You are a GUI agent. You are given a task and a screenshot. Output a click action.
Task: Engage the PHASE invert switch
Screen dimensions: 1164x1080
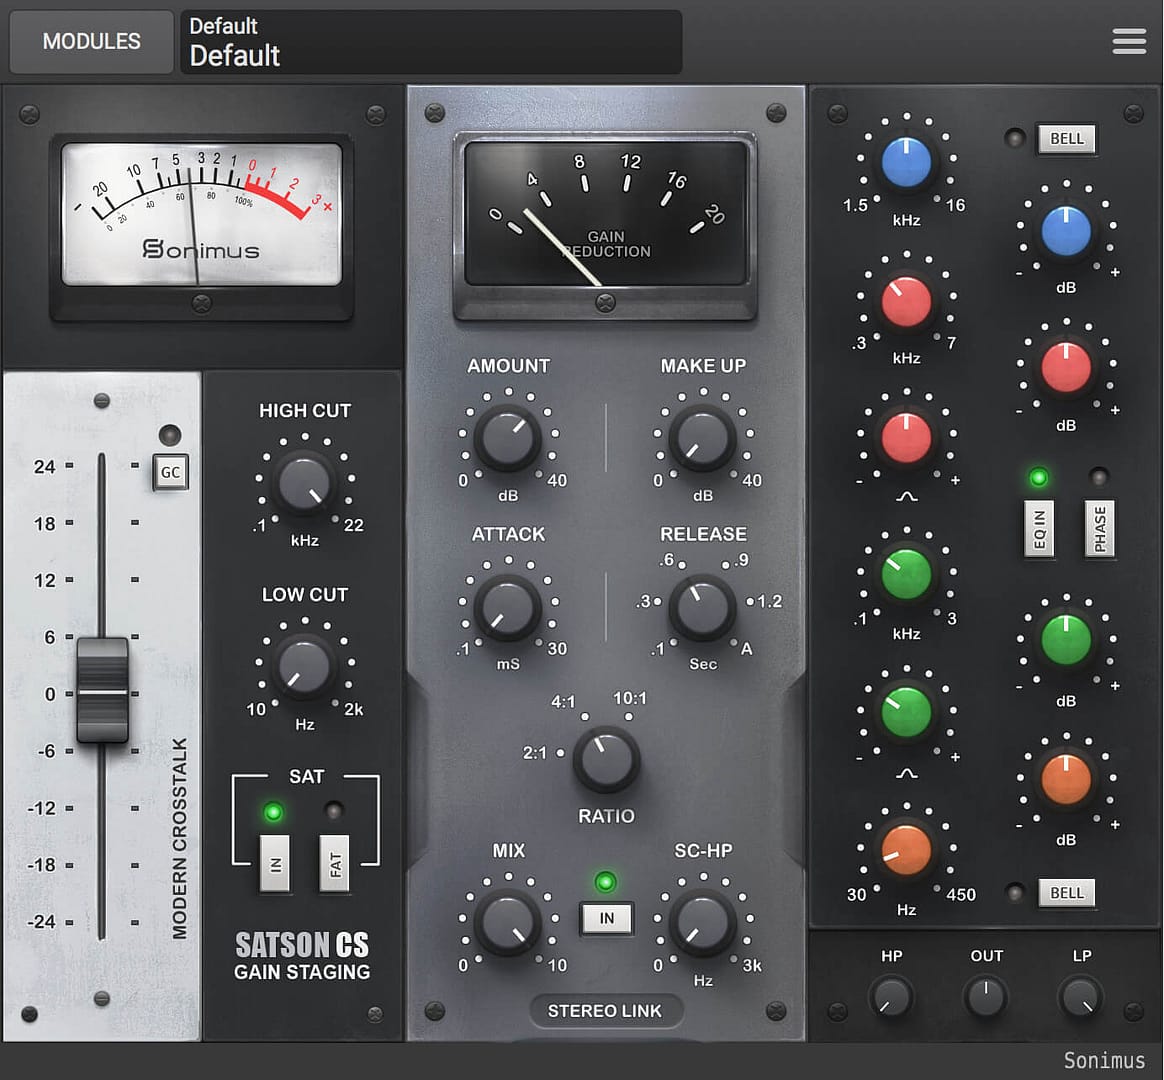[x=1100, y=527]
